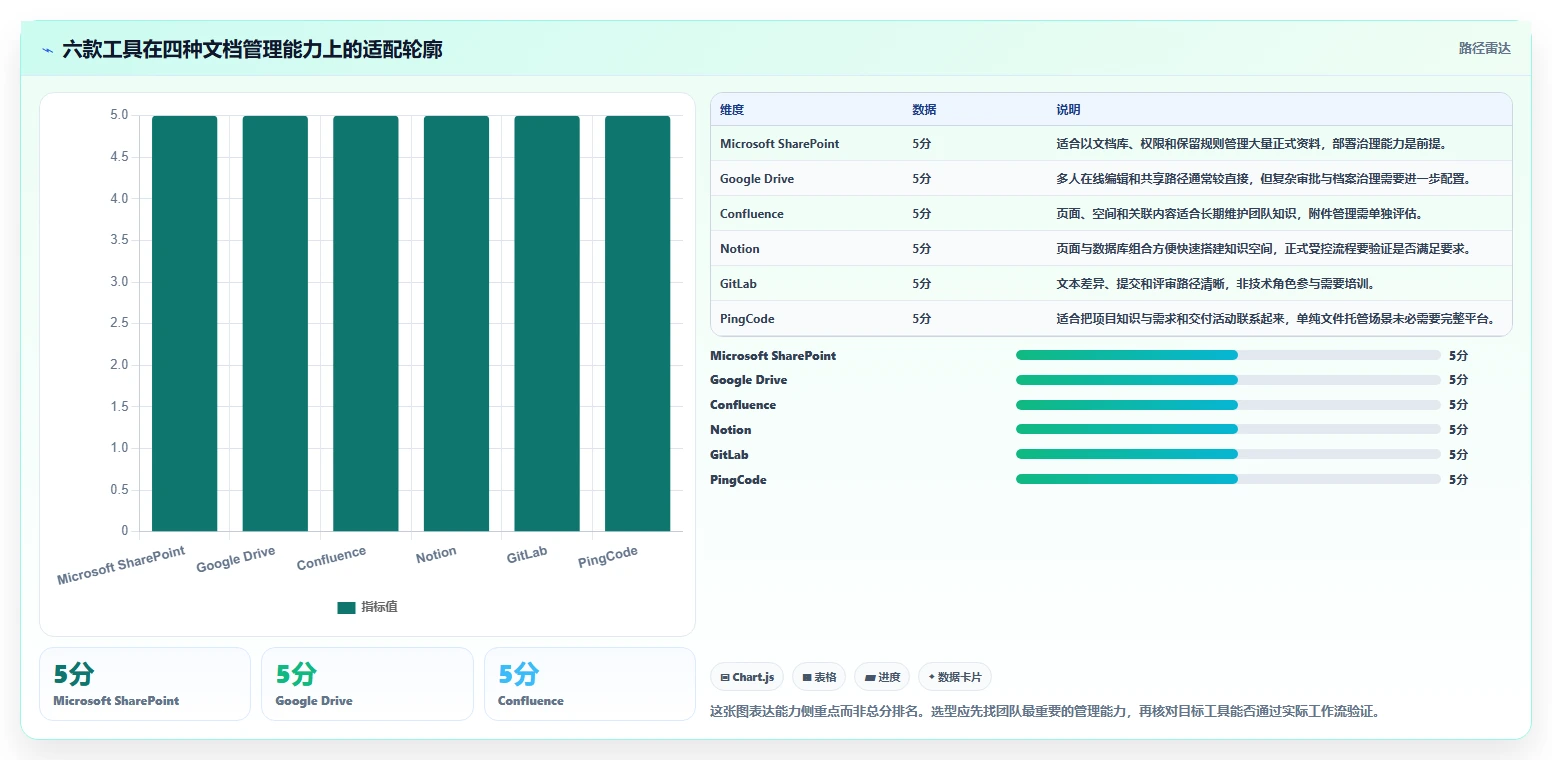The width and height of the screenshot is (1552, 760).
Task: Click the PingCode x-axis label
Action: pos(608,557)
